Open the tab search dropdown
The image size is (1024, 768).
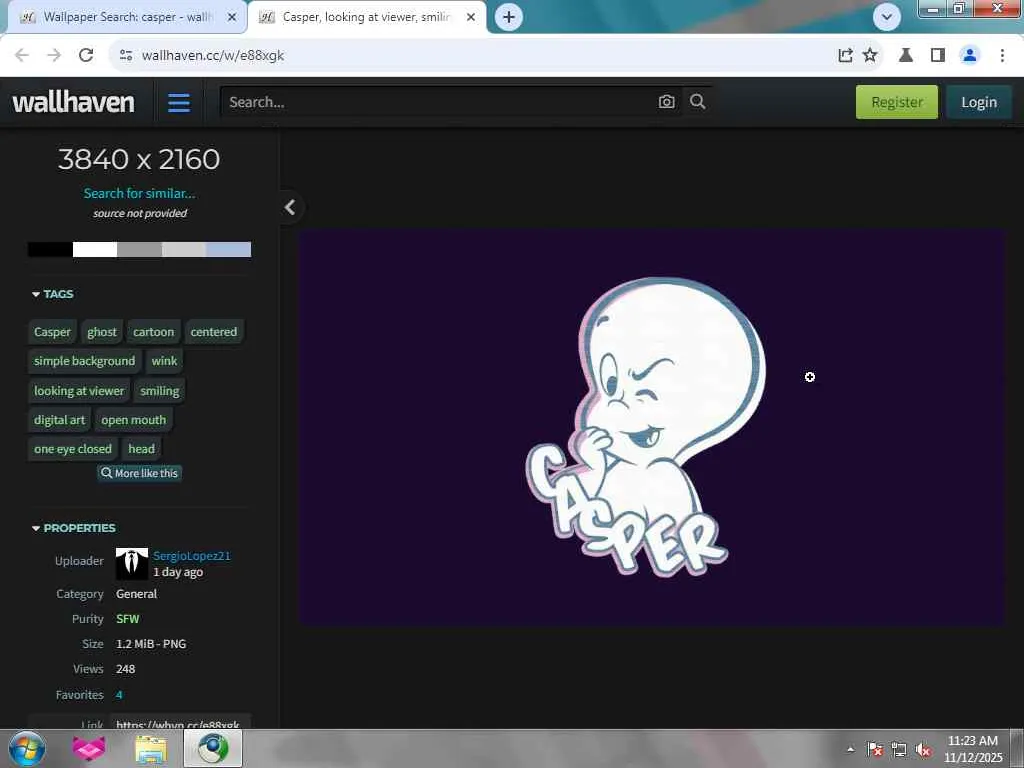coord(887,17)
